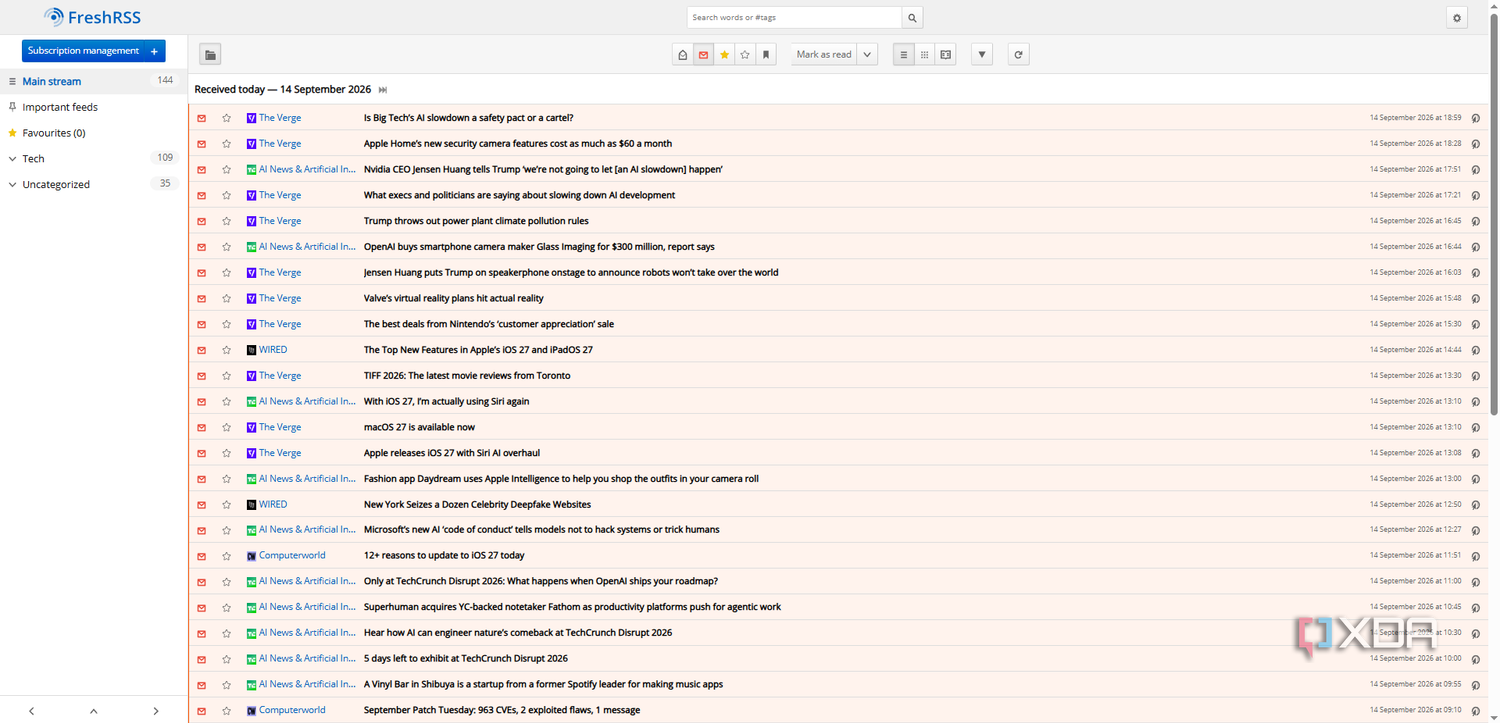Click the page vertical scrollbar
The height and width of the screenshot is (723, 1500).
tap(1494, 215)
